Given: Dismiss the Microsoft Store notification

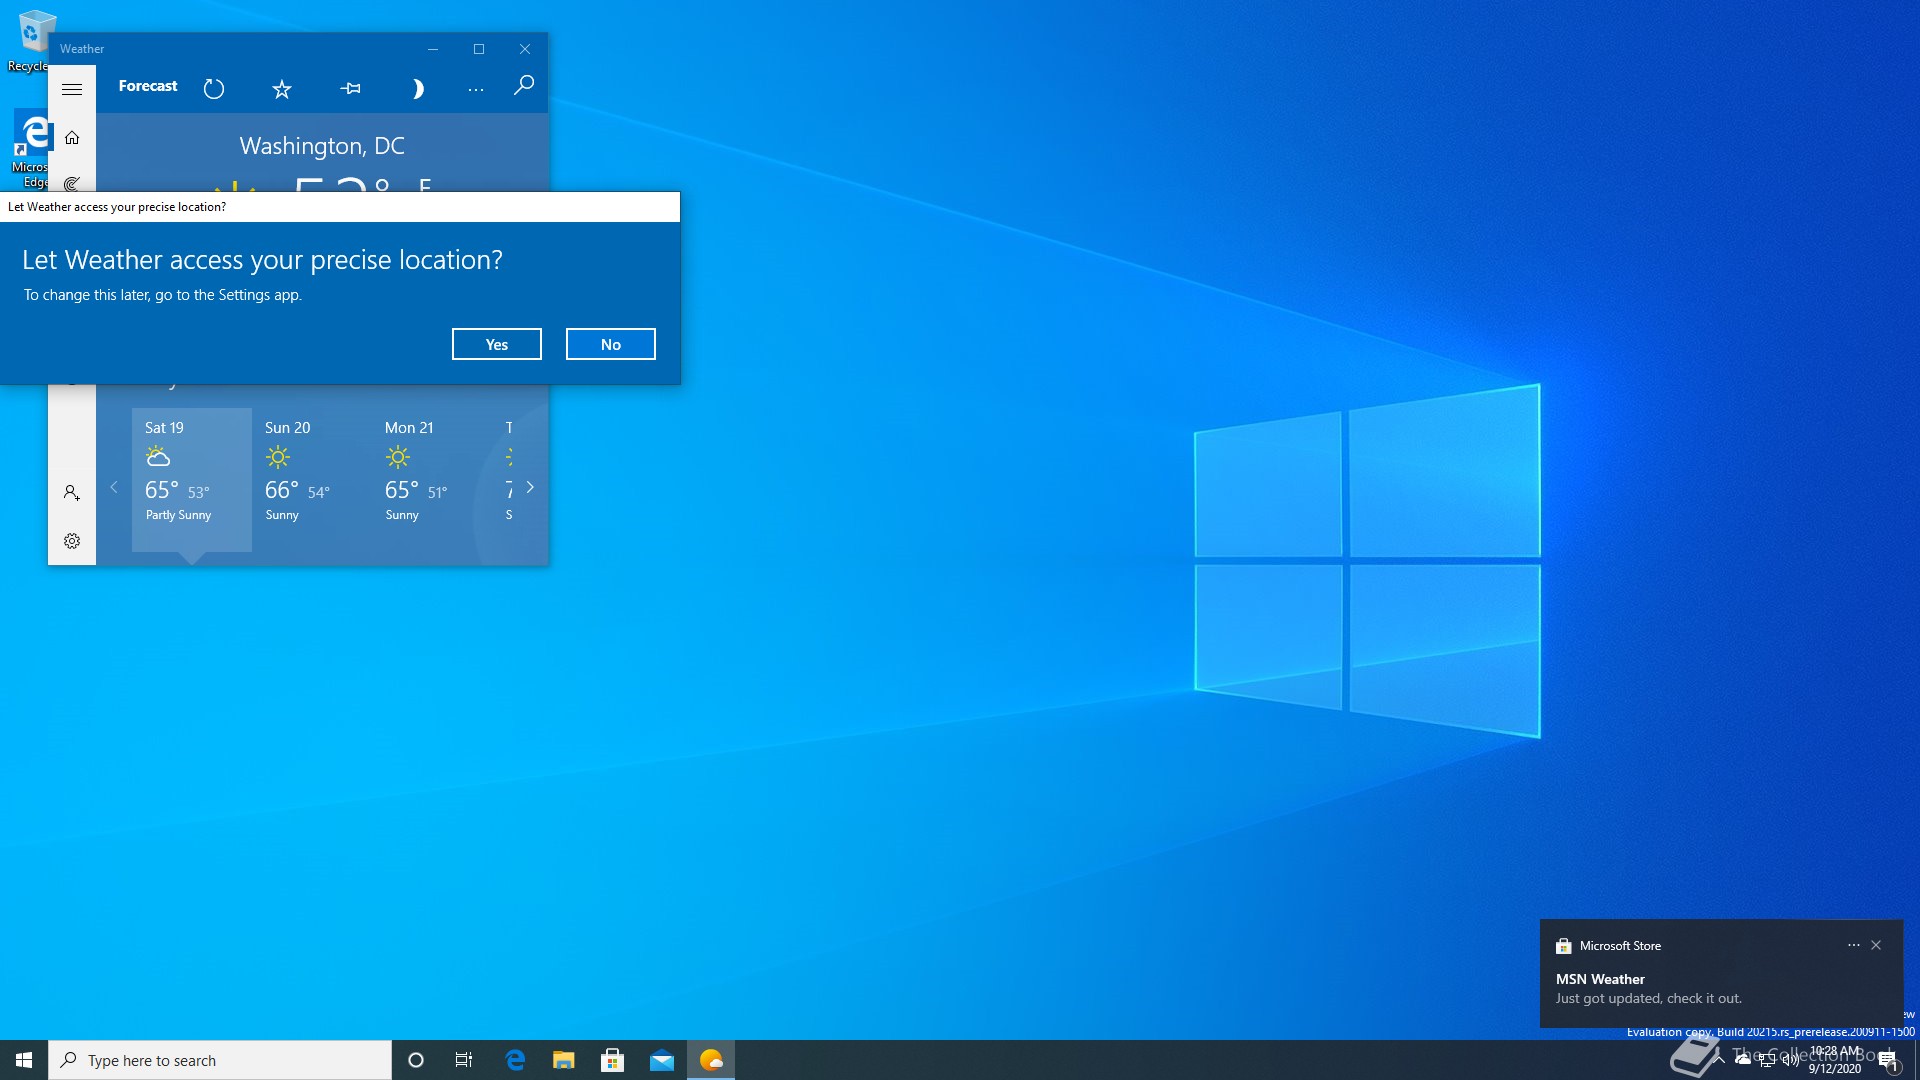Looking at the screenshot, I should coord(1876,945).
